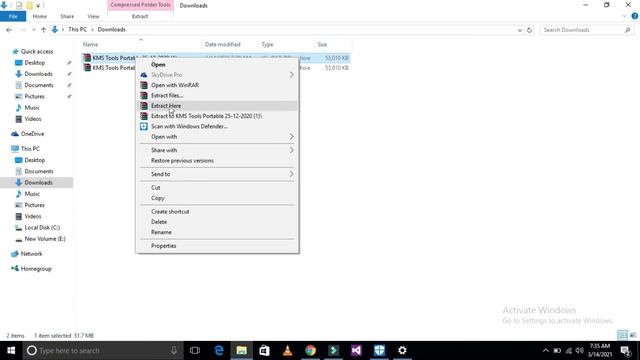Screen dimensions: 640x360
Task: Expand the SkyDrive Pro submenu arrow
Action: [x=291, y=75]
